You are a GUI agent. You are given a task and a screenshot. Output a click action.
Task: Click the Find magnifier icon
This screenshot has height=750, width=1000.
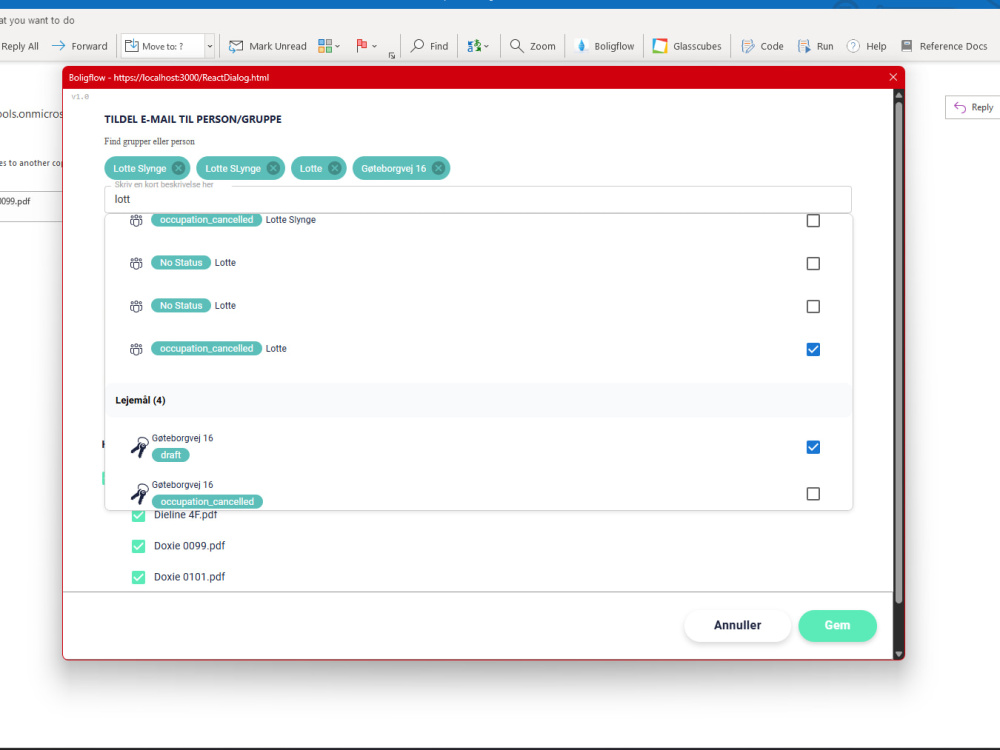click(417, 46)
